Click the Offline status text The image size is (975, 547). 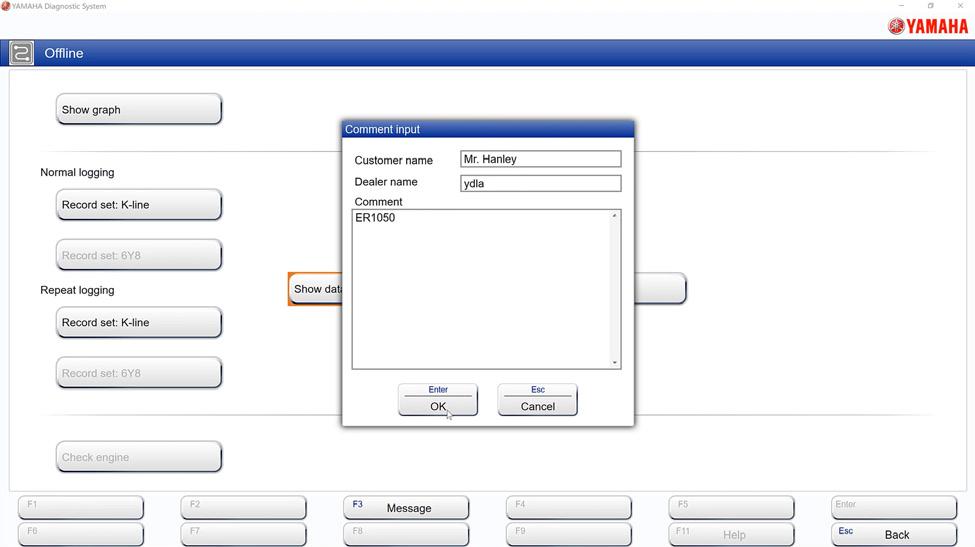pos(63,53)
